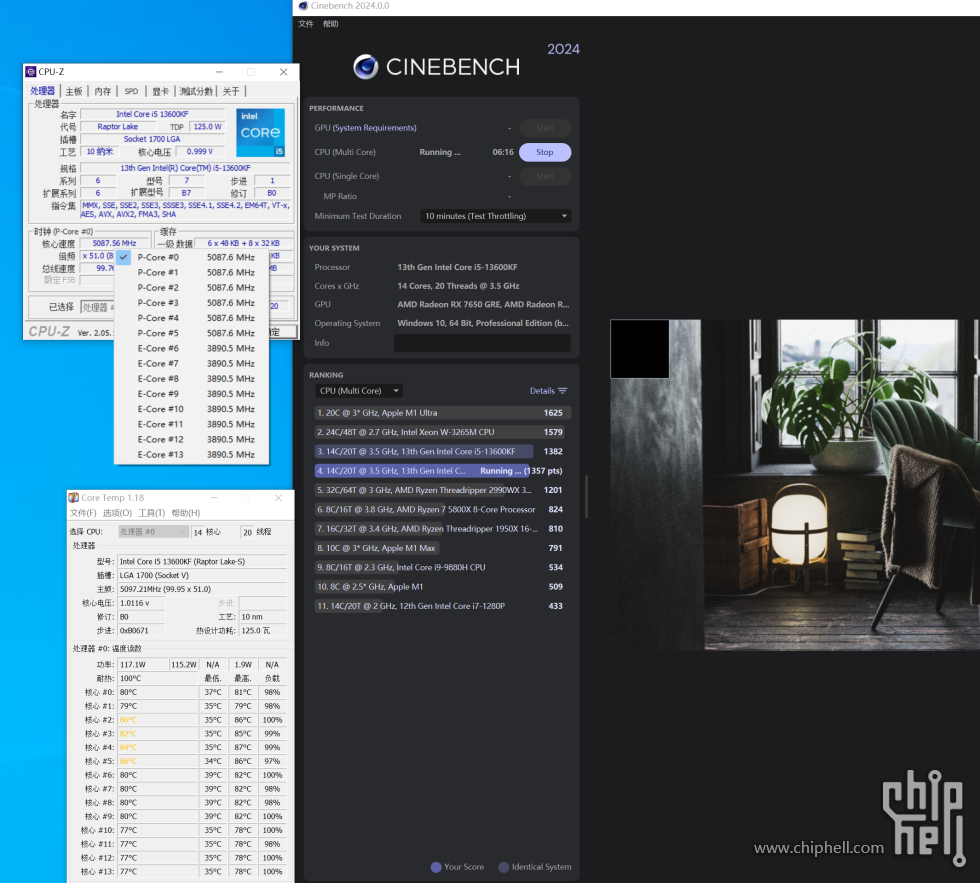Select the i5-13600KF row scoring 1382
This screenshot has height=883, width=980.
coord(442,451)
